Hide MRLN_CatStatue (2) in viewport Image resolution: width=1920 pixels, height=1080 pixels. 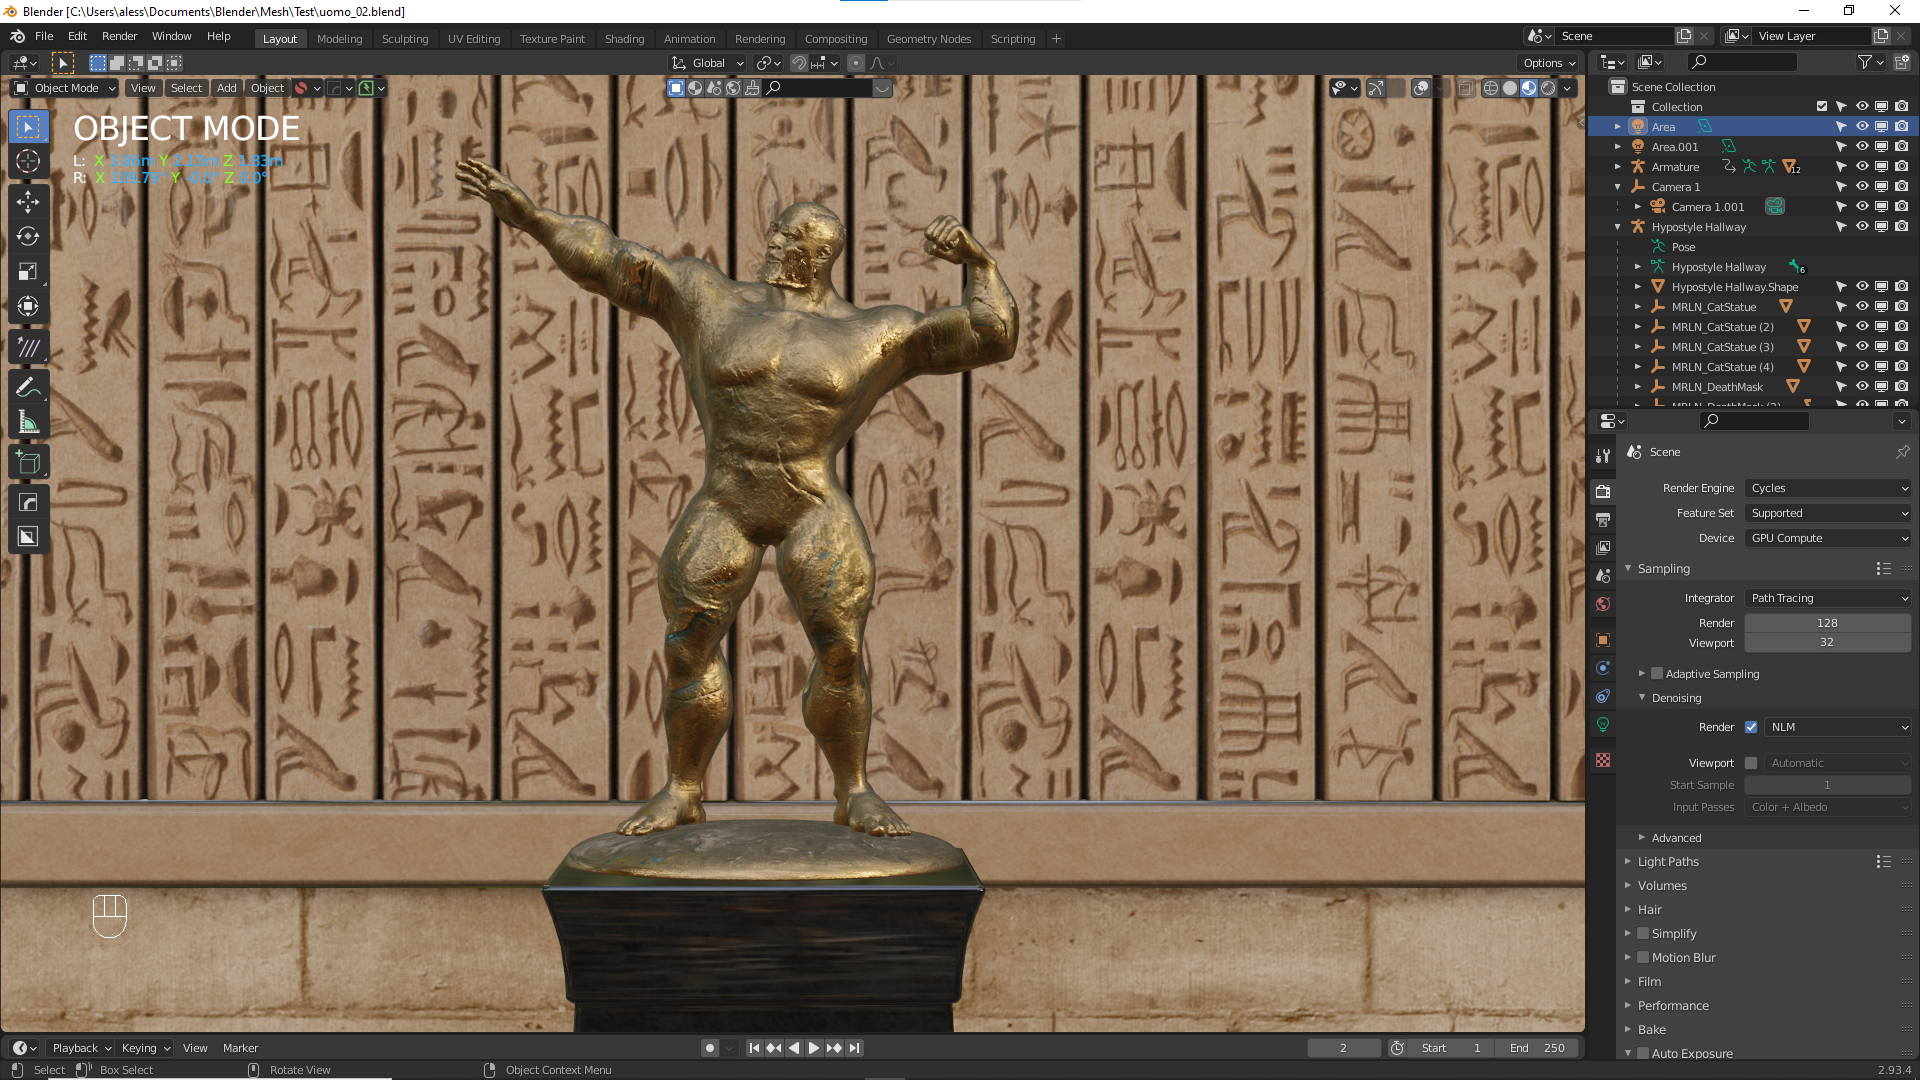coord(1862,327)
